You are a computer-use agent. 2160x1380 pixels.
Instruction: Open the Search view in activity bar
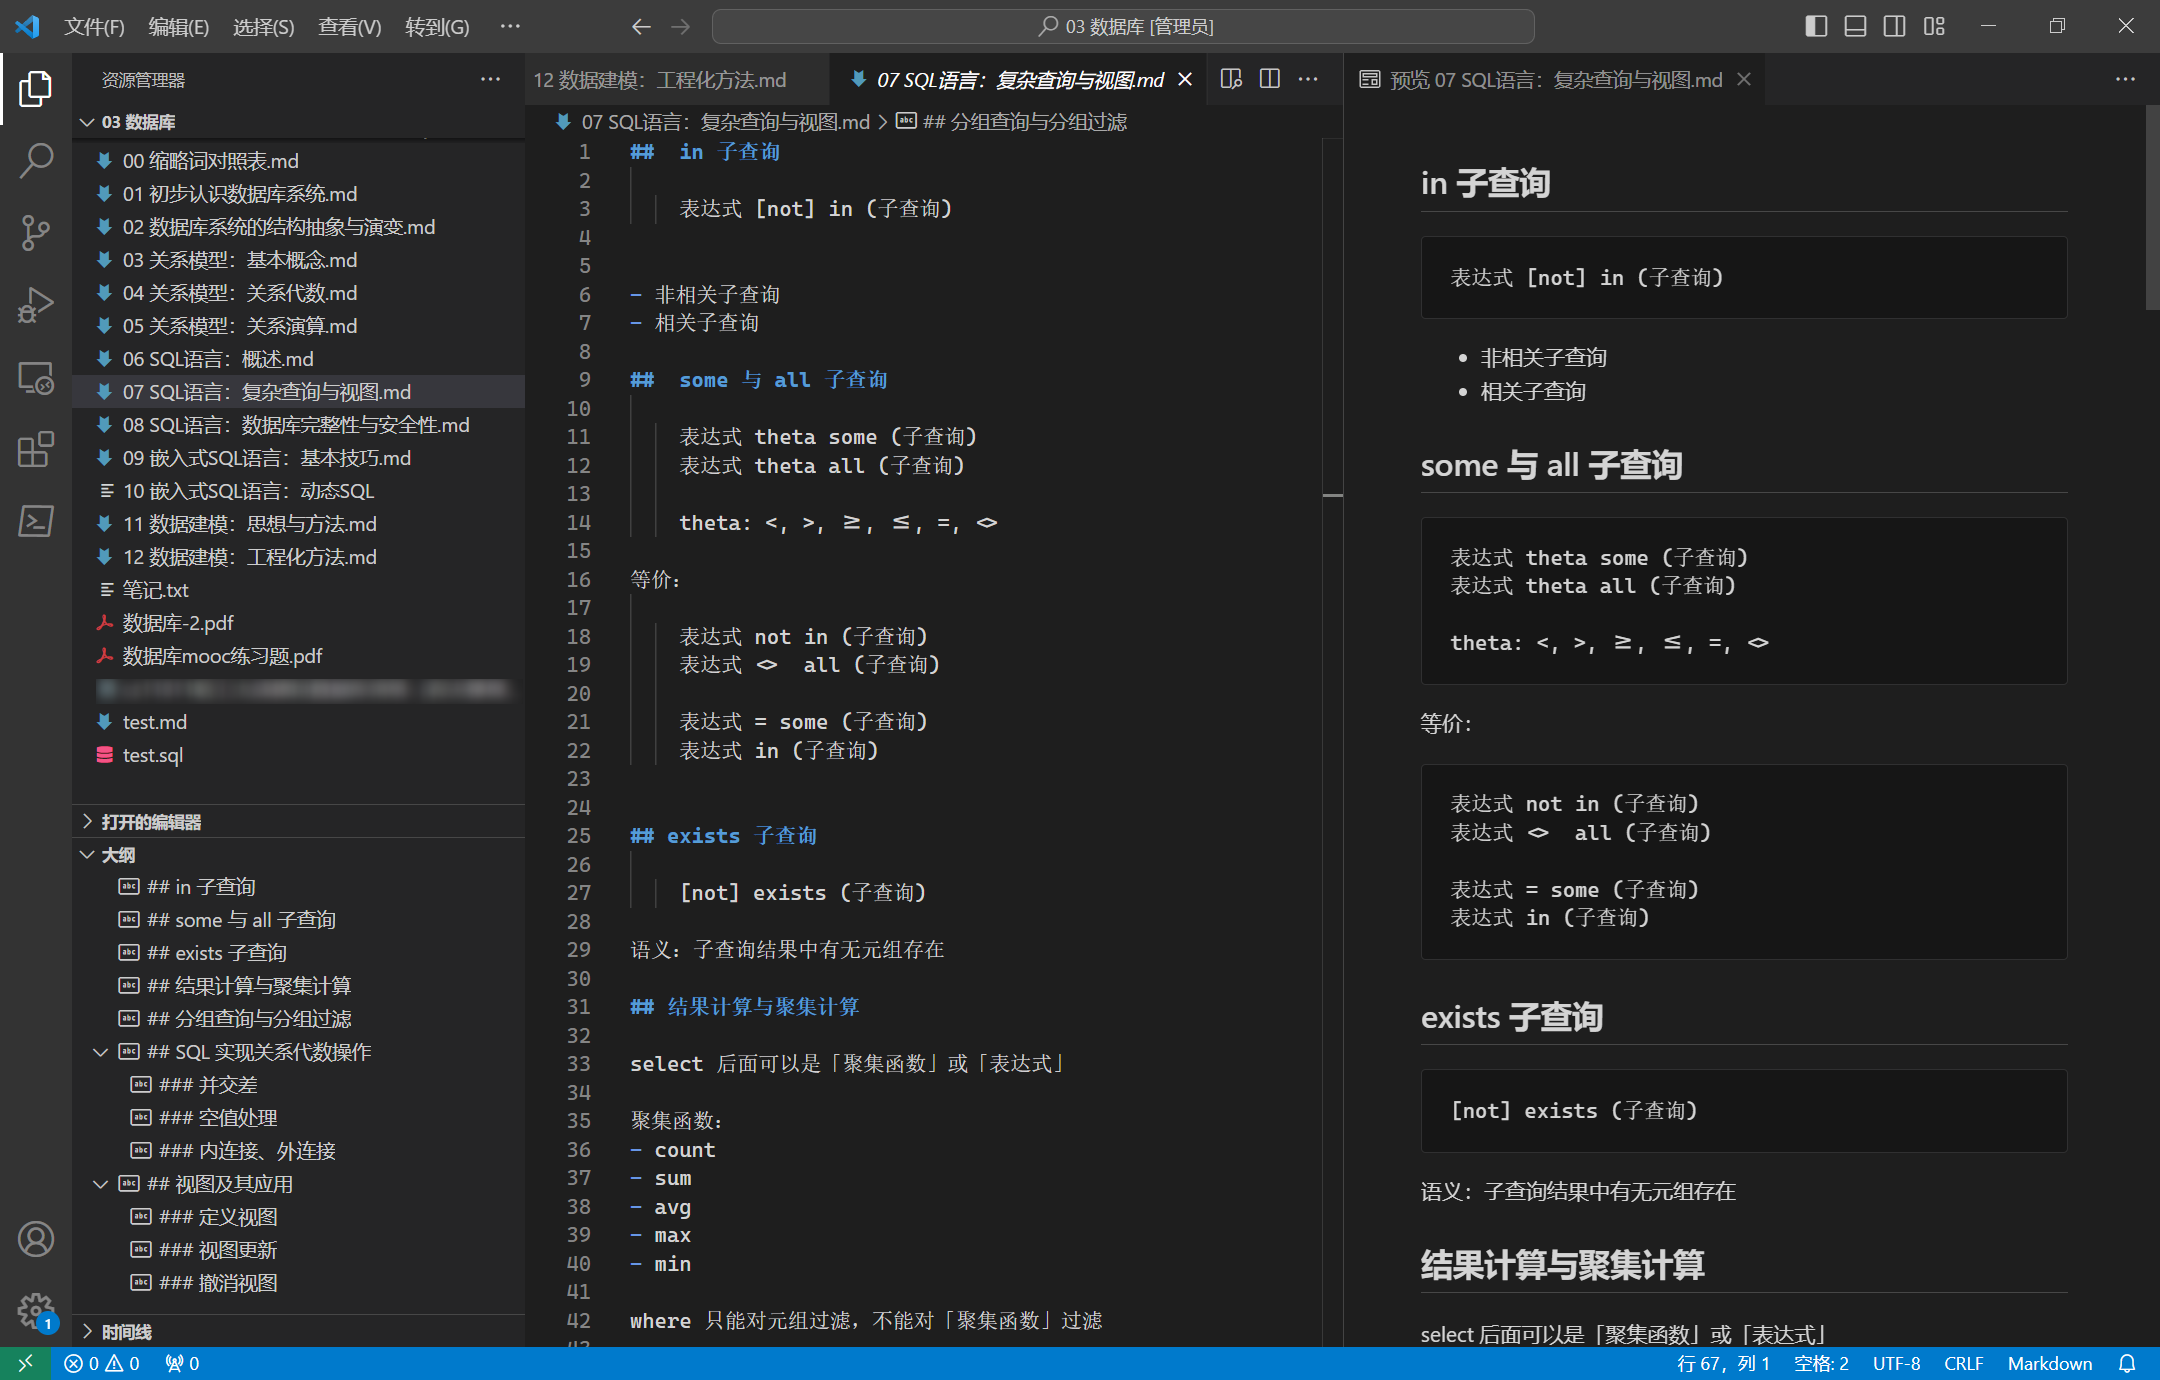[36, 160]
